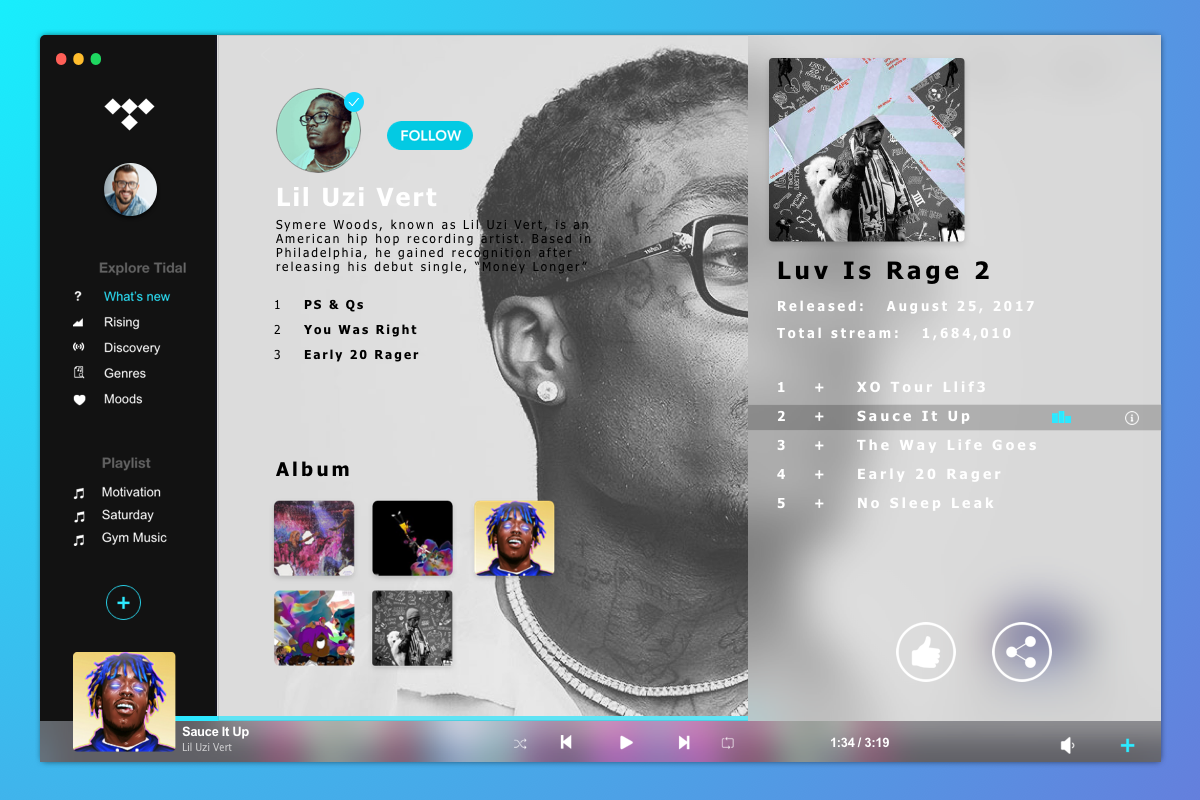This screenshot has height=800, width=1200.
Task: Click the play button in the player bar
Action: tap(626, 742)
